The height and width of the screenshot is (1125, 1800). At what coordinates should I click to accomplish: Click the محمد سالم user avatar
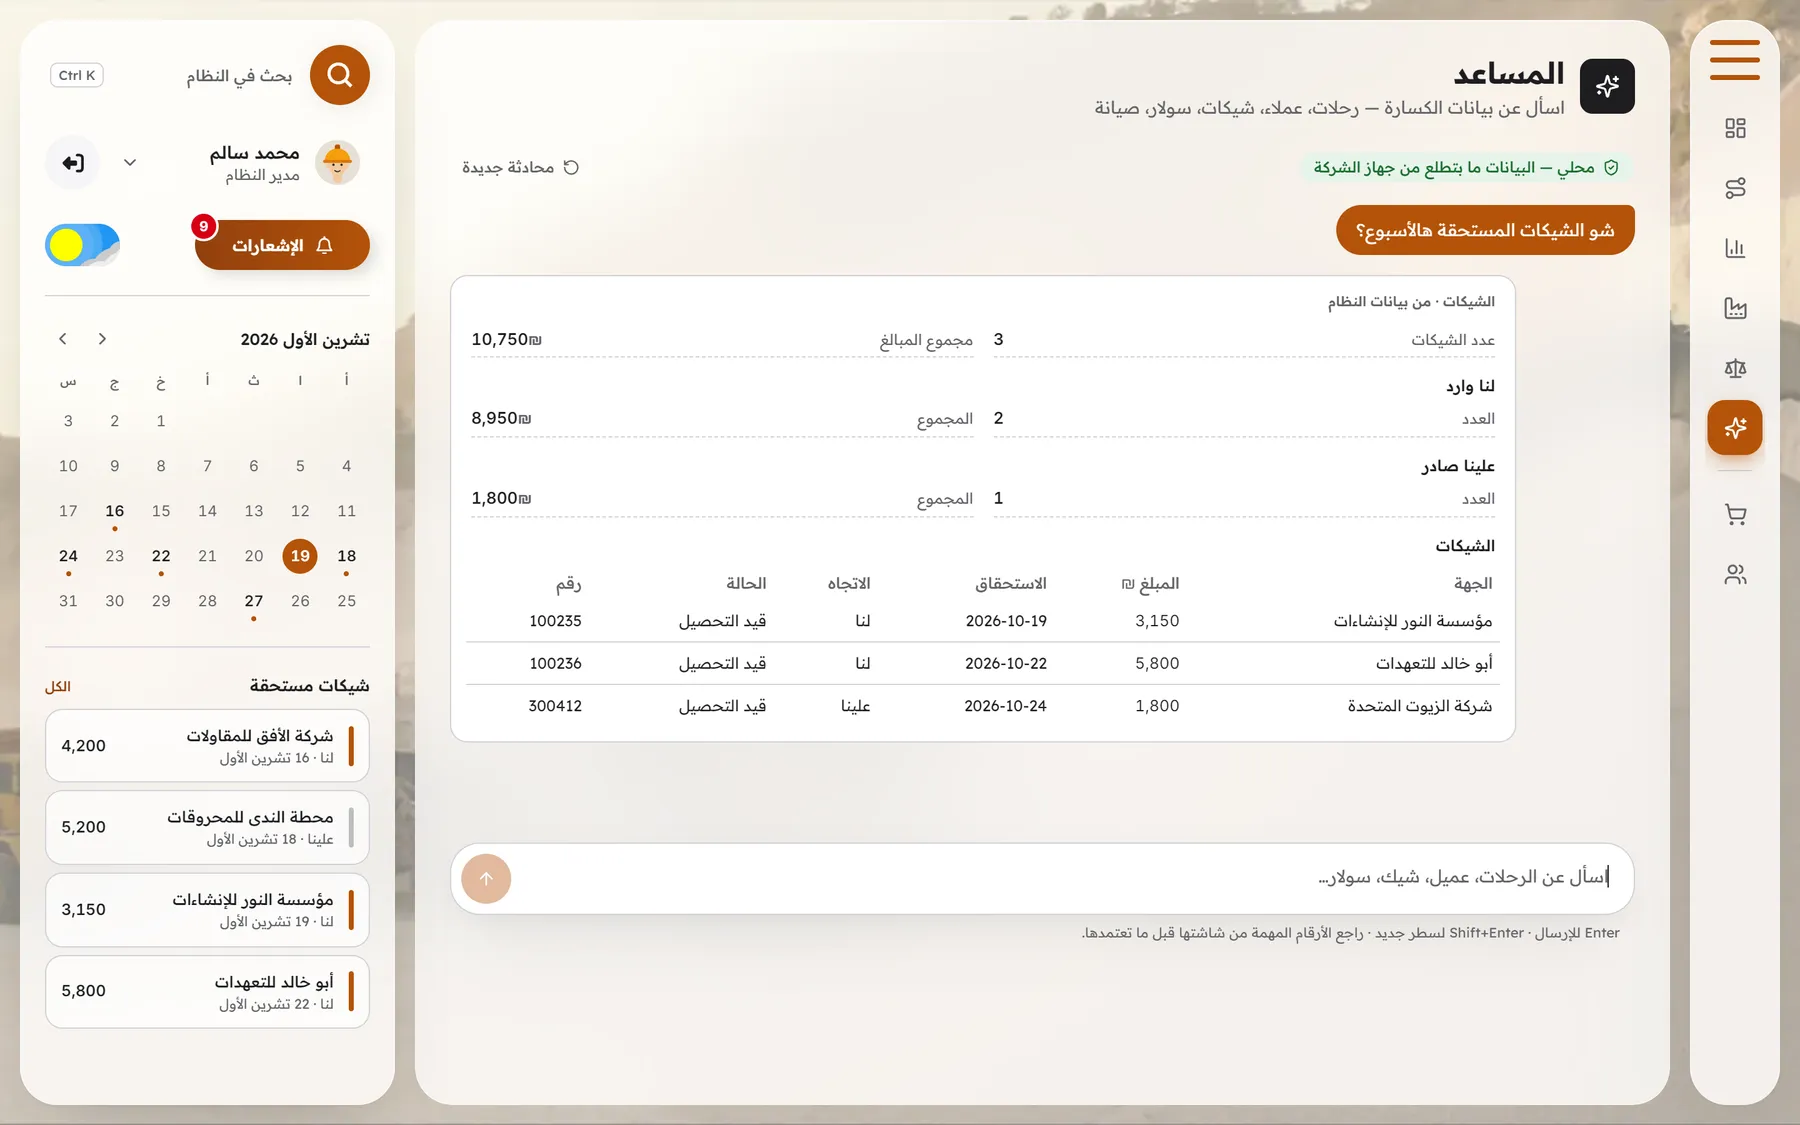point(338,163)
